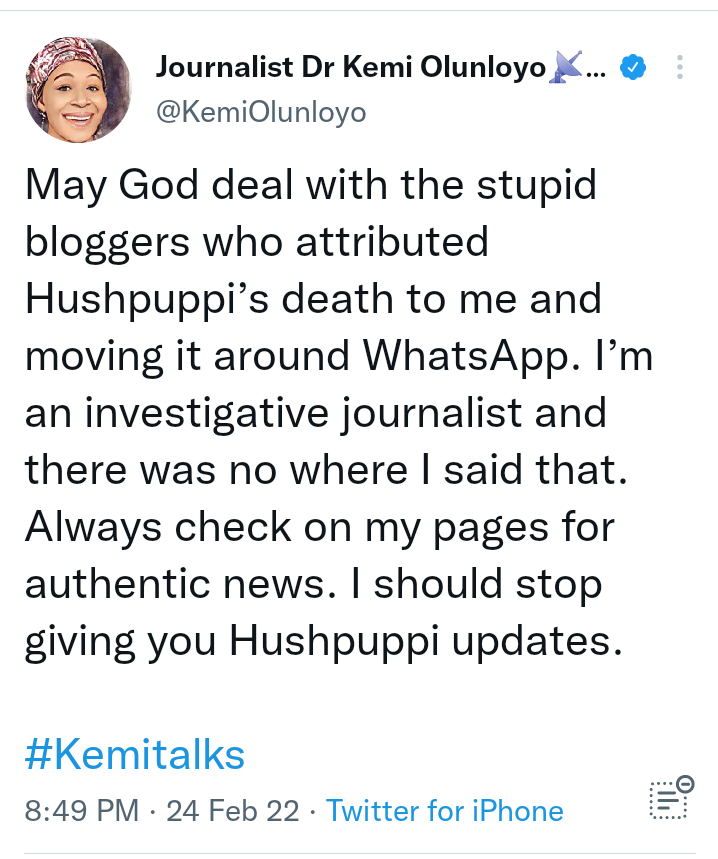This screenshot has height=859, width=718.
Task: Open the #Kemitalks hashtag
Action: pos(134,754)
